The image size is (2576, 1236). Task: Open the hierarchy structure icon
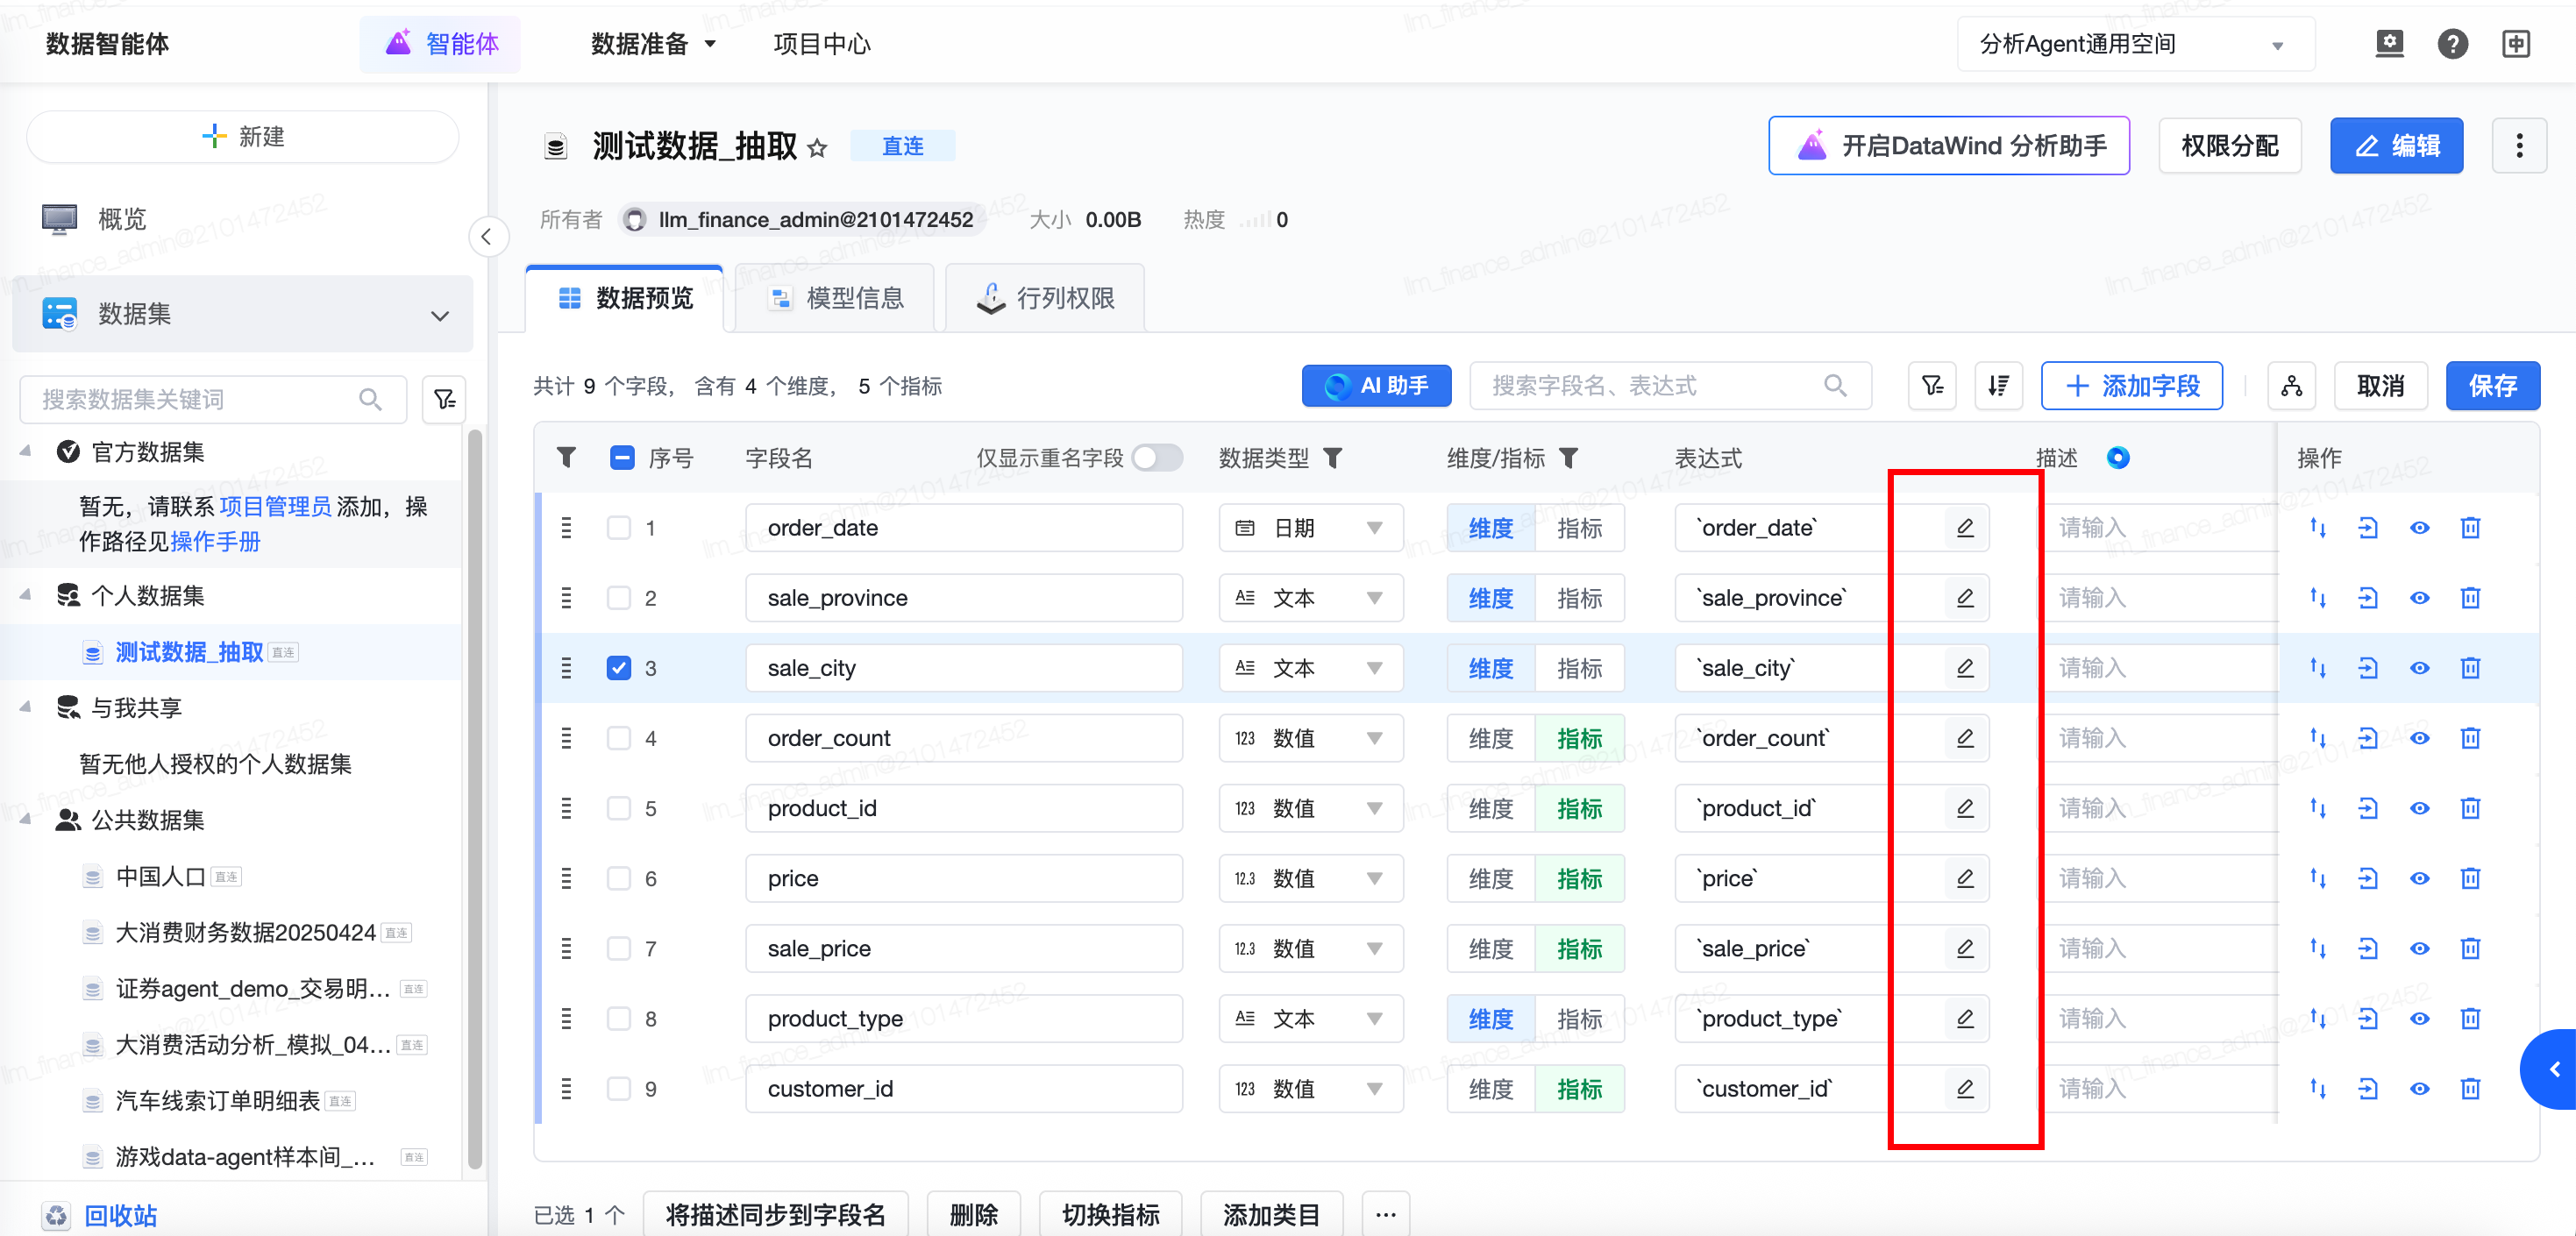(x=2291, y=385)
